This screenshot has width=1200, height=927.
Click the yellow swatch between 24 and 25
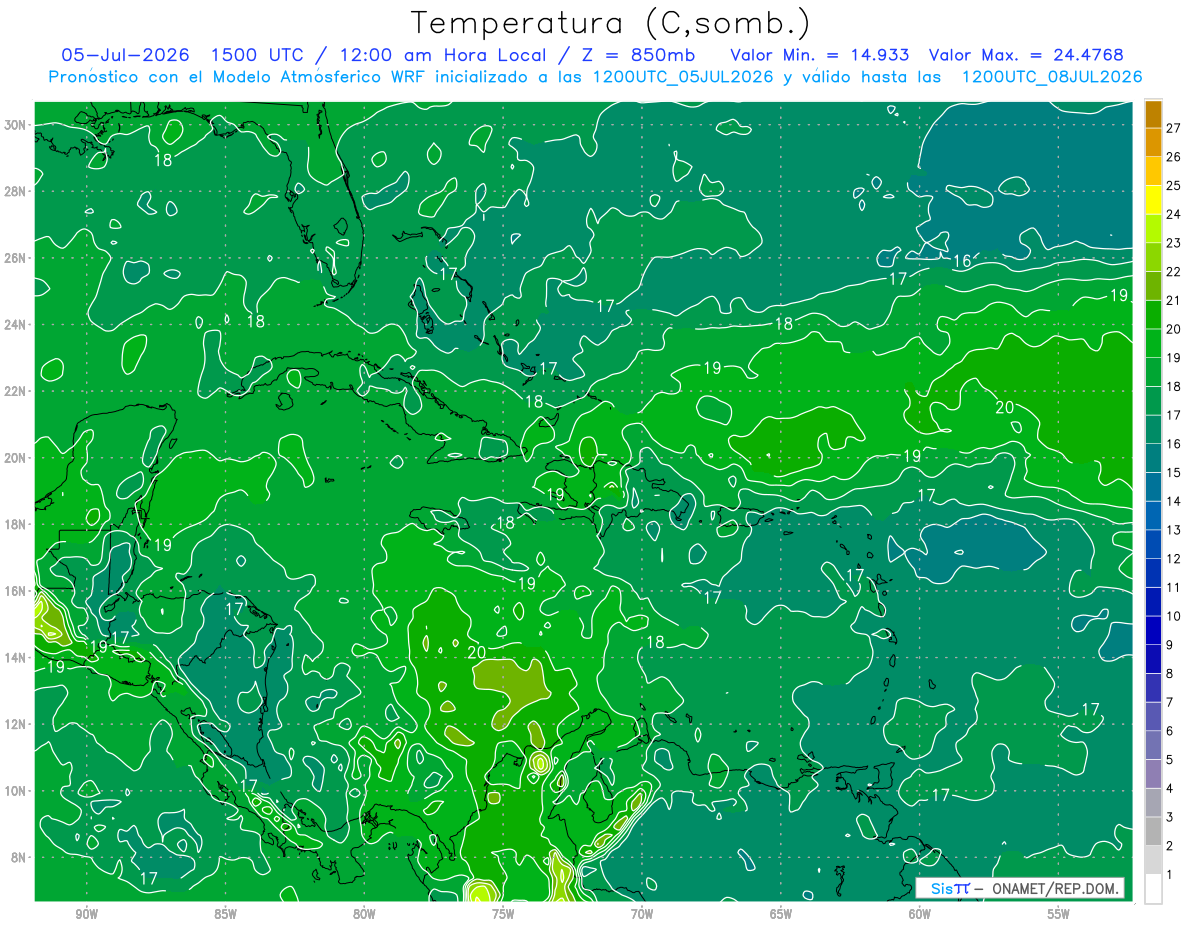pyautogui.click(x=1154, y=199)
